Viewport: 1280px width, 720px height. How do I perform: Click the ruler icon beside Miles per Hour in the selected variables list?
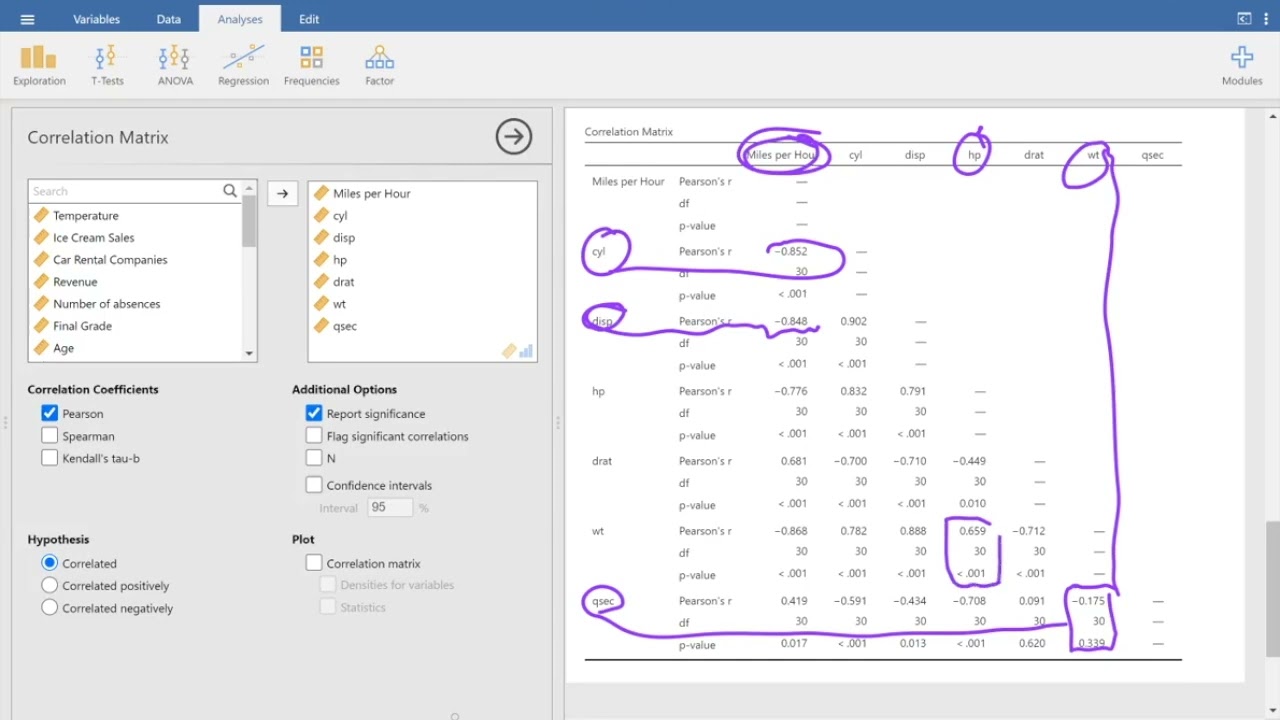coord(321,193)
